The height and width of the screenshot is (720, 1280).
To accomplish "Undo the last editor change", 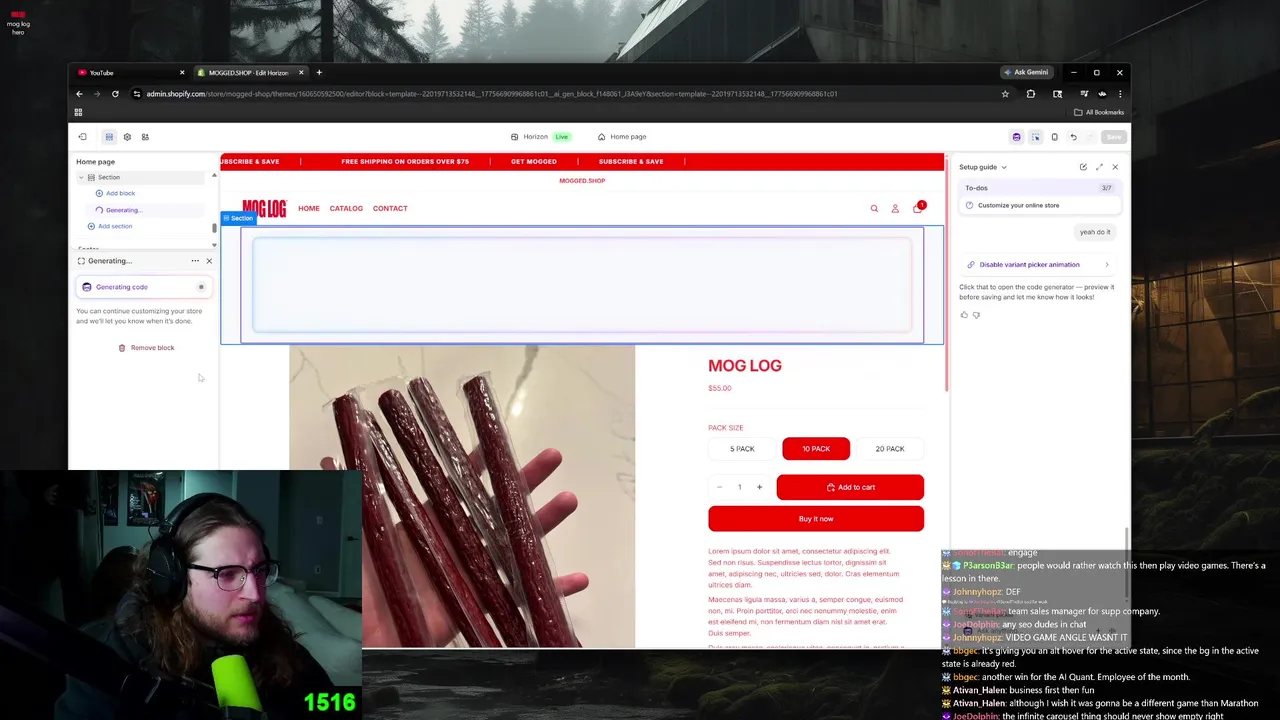I will coord(1073,137).
